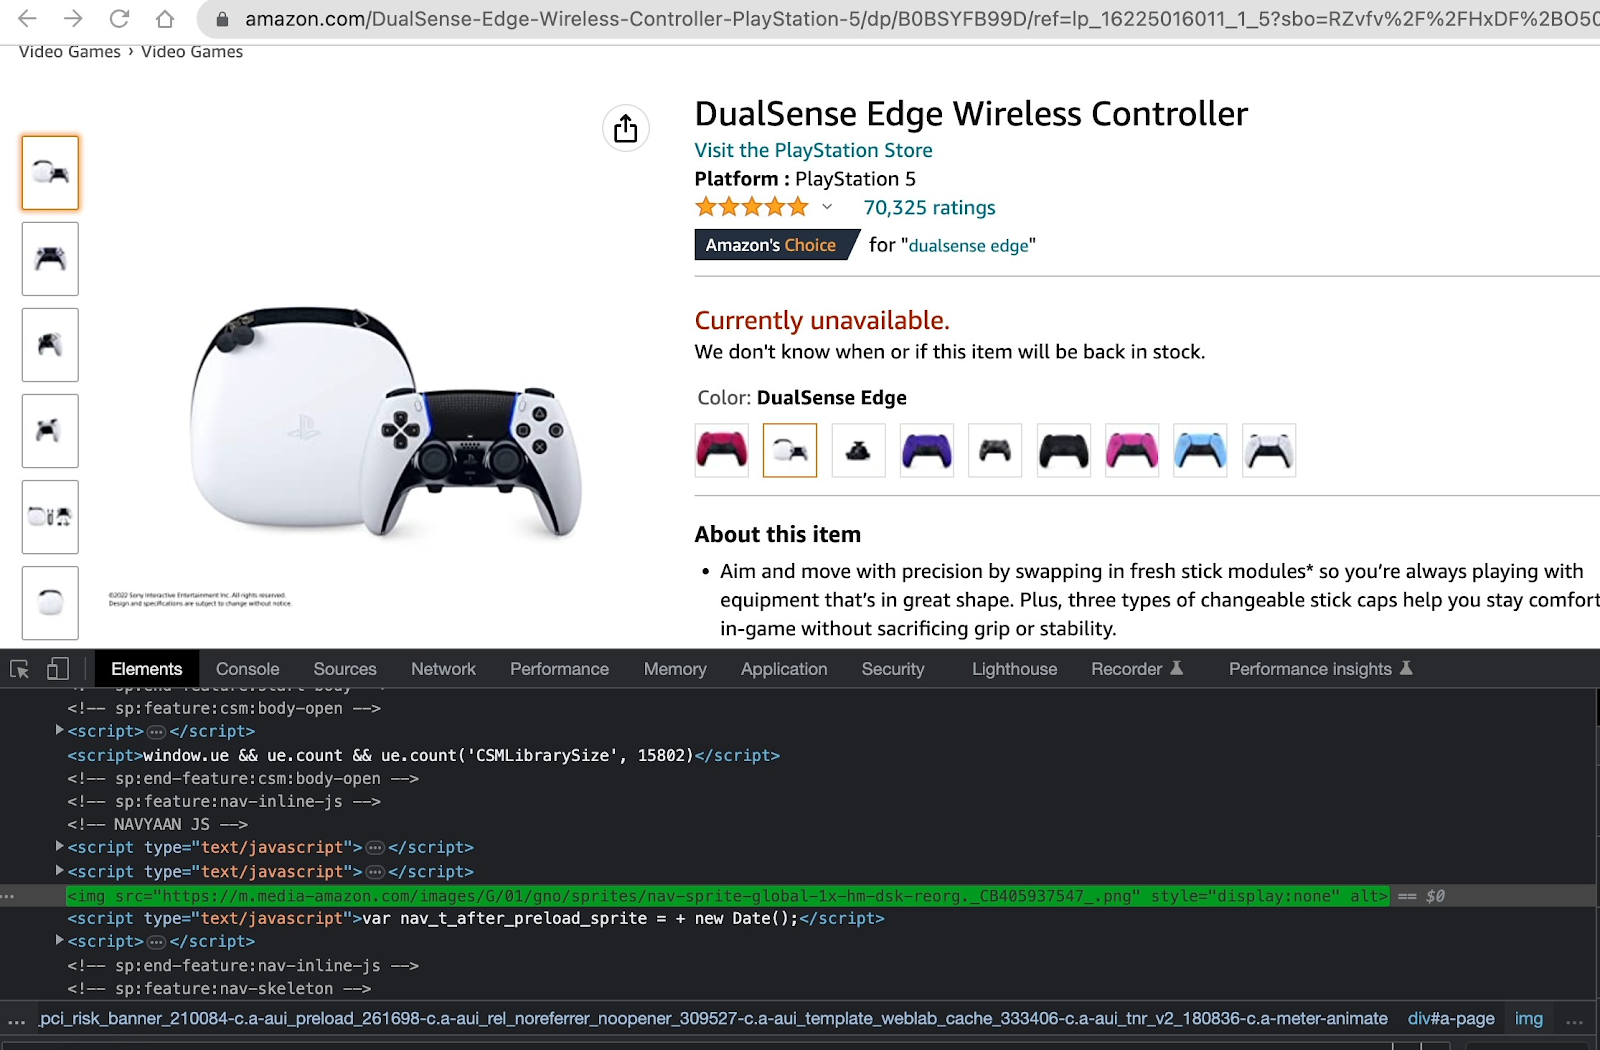Open the Network tab in DevTools
1600x1050 pixels.
click(443, 669)
